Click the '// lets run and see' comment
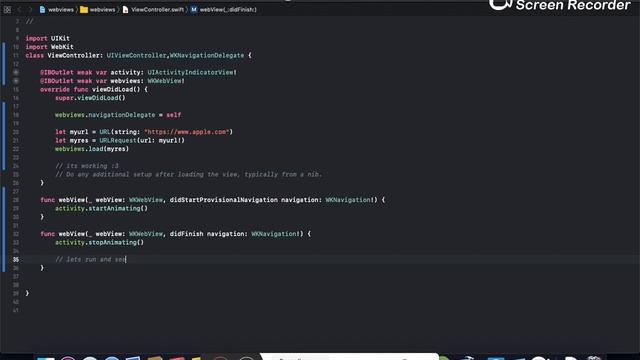640x360 pixels. pyautogui.click(x=91, y=259)
